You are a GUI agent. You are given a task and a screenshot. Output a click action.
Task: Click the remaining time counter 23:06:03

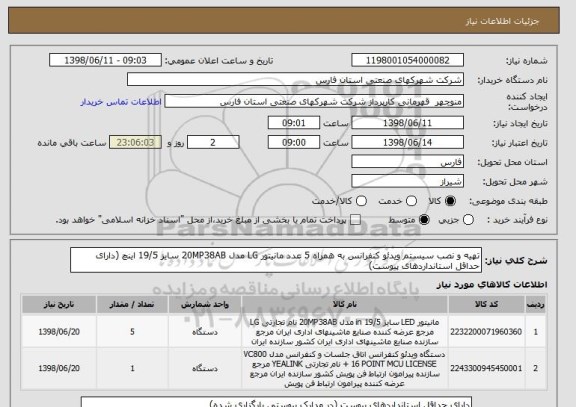tap(135, 142)
